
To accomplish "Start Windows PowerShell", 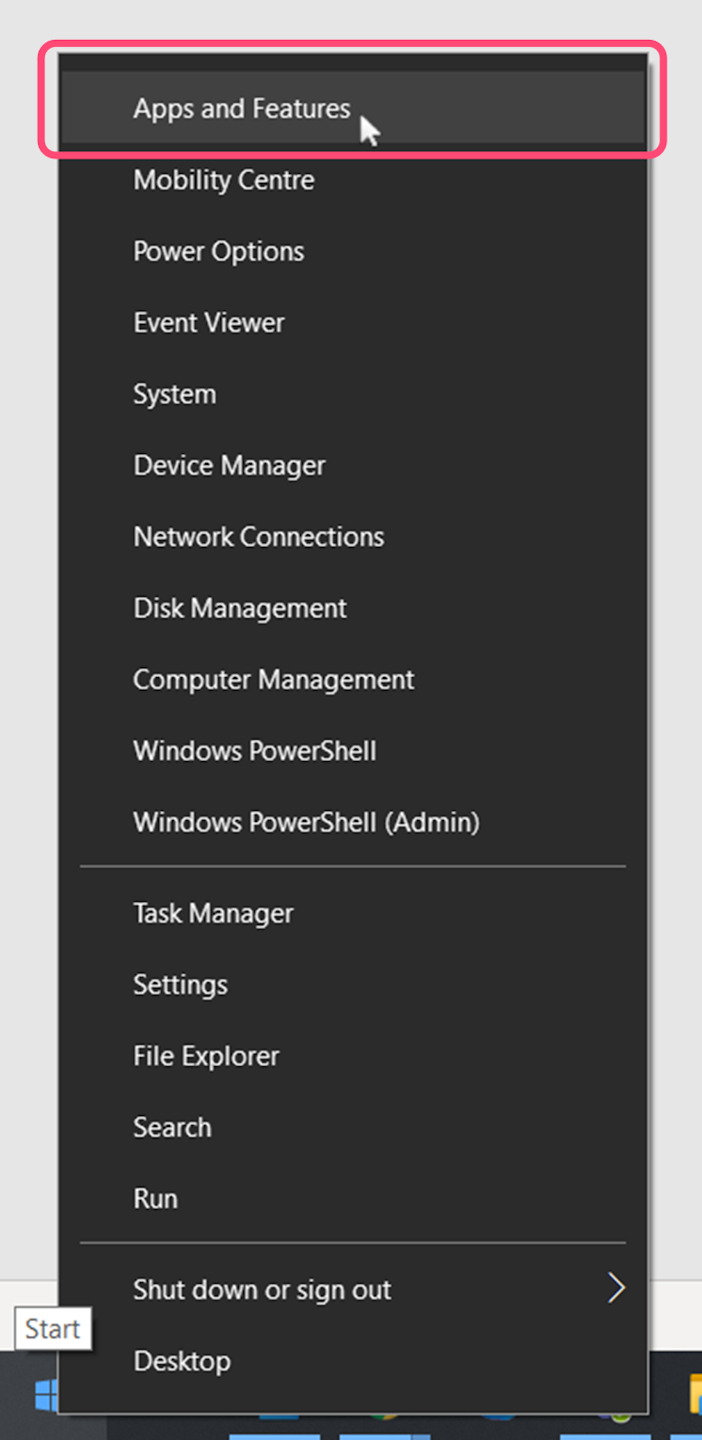I will (255, 751).
